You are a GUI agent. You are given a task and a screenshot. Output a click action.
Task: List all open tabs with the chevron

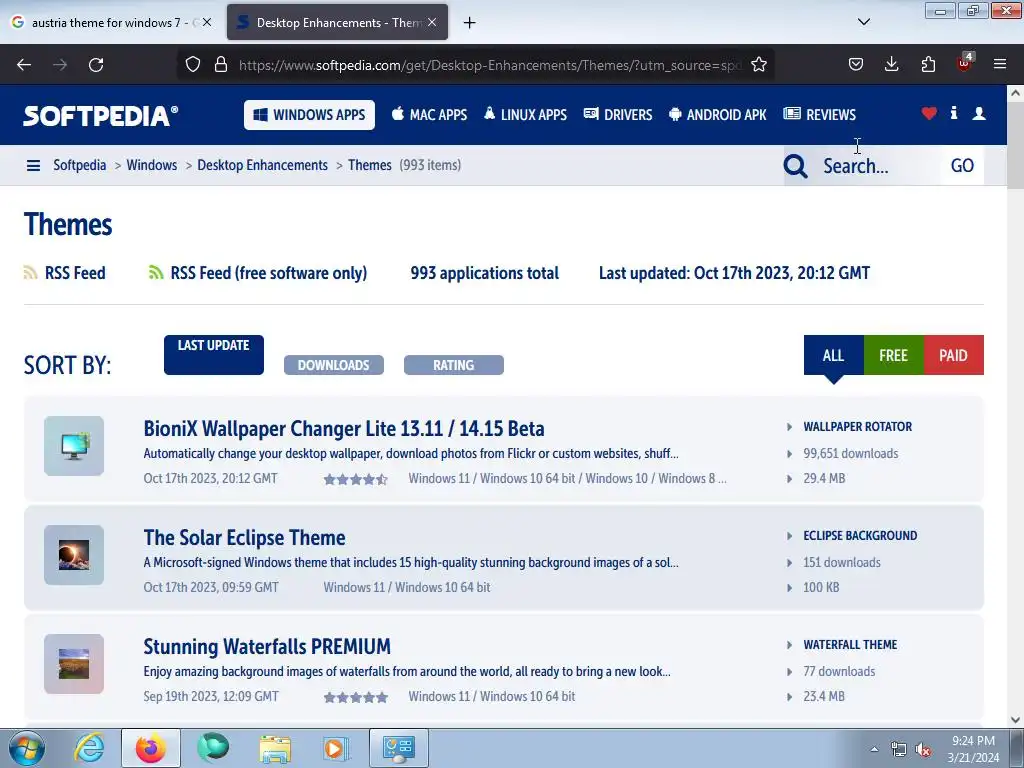[x=863, y=22]
